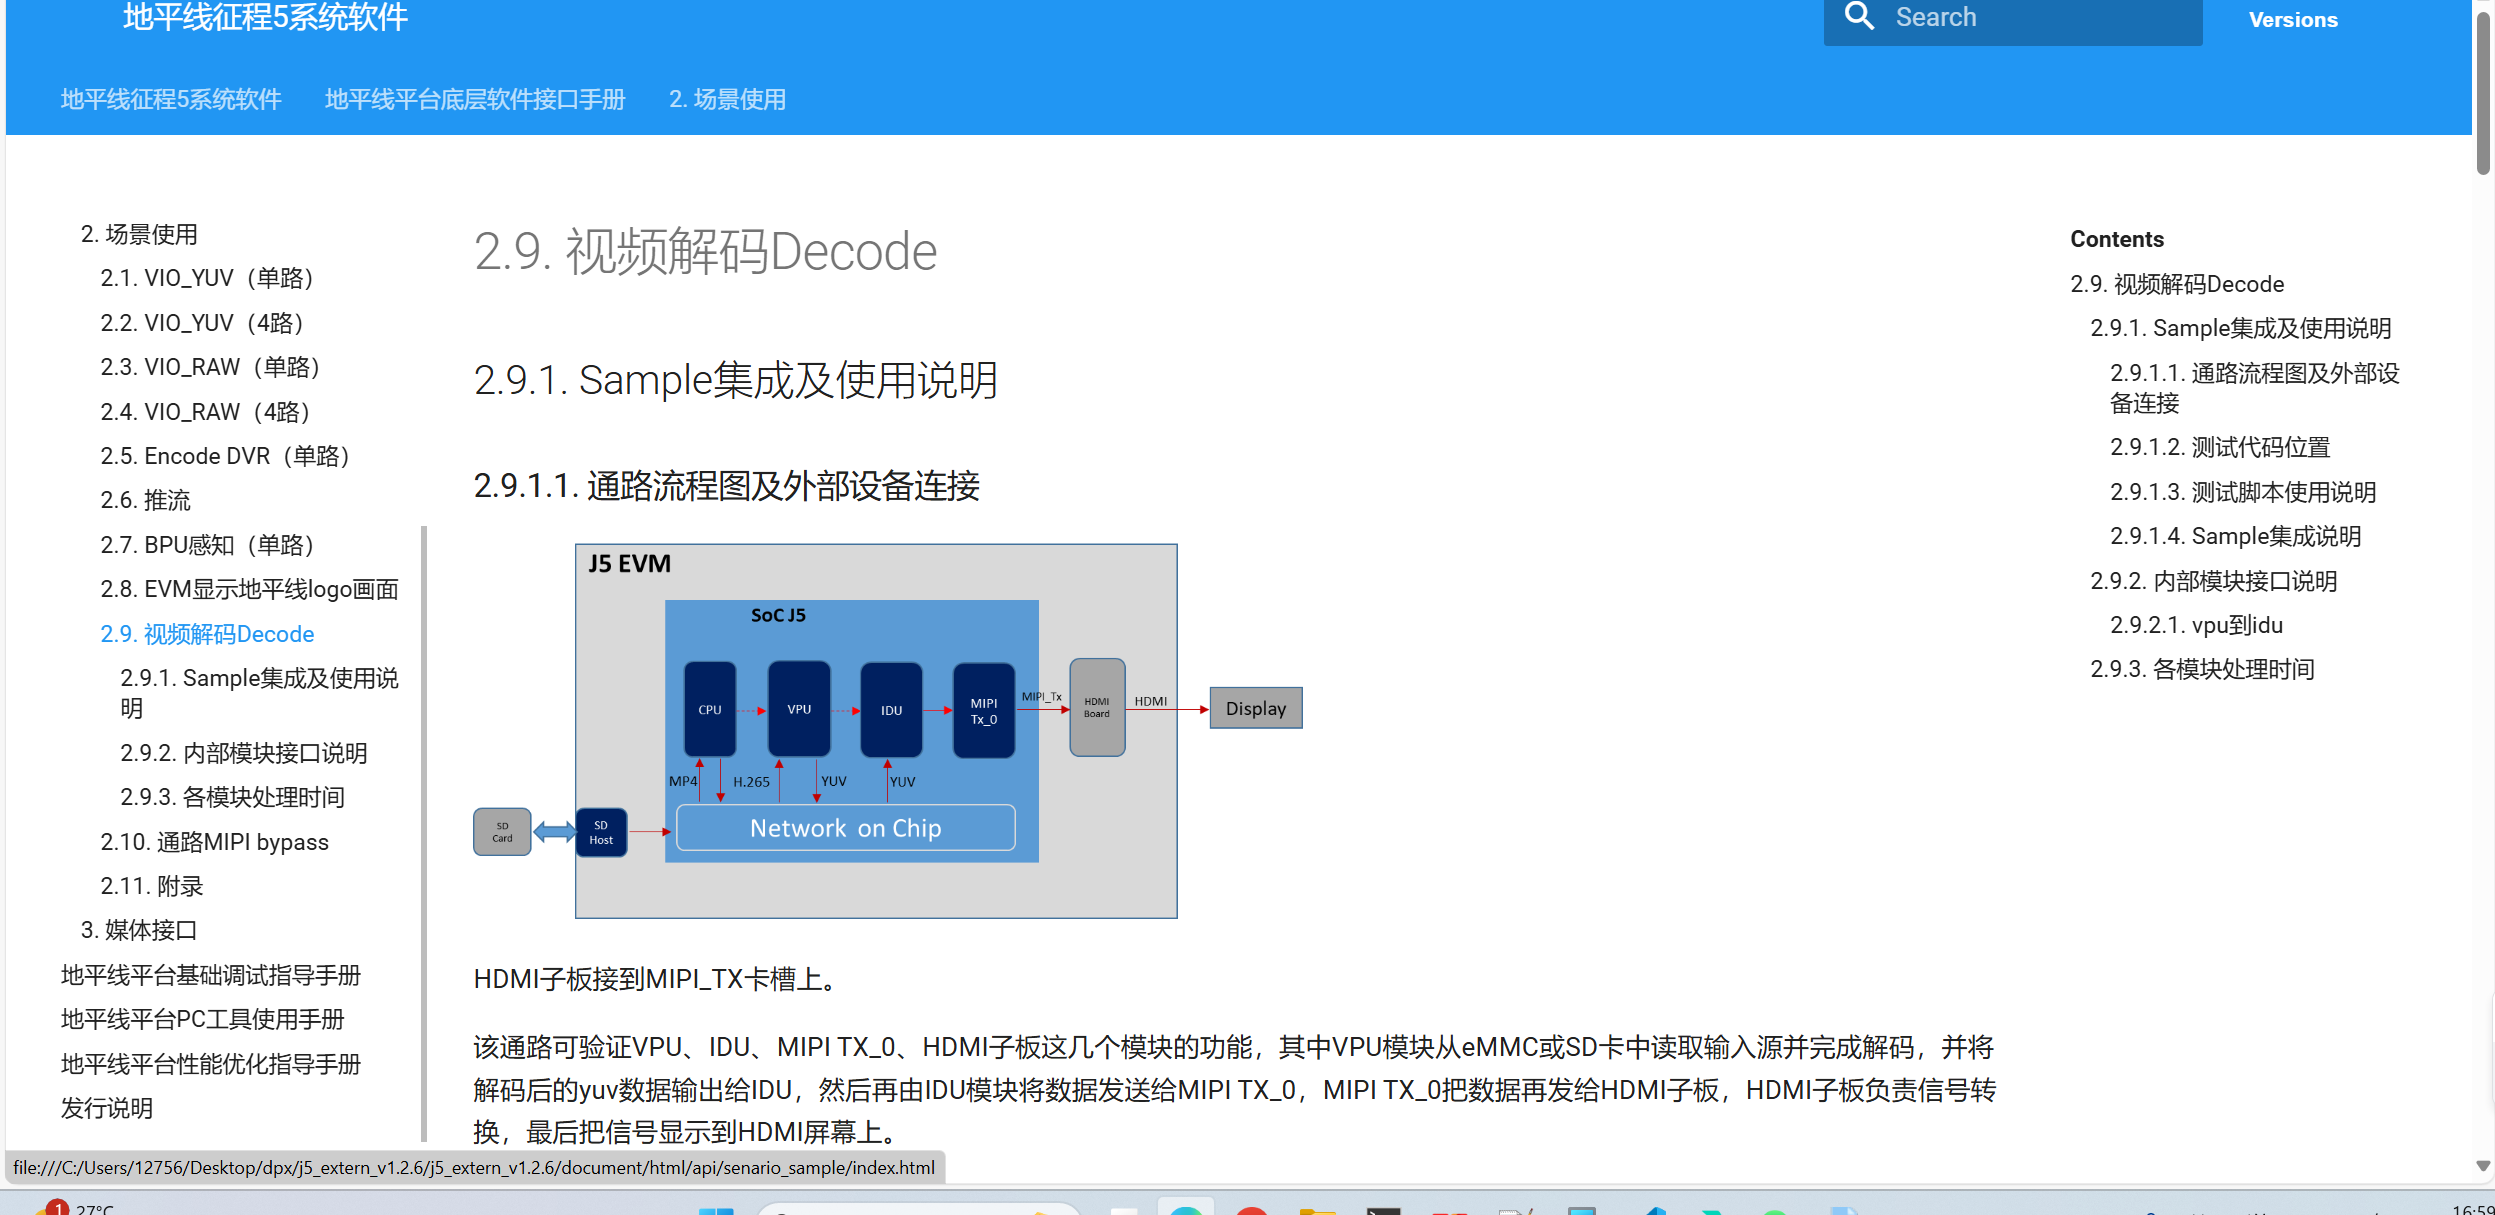
Task: Open 2.9.2. 内部模块接口说明 in the sidebar
Action: click(x=243, y=753)
